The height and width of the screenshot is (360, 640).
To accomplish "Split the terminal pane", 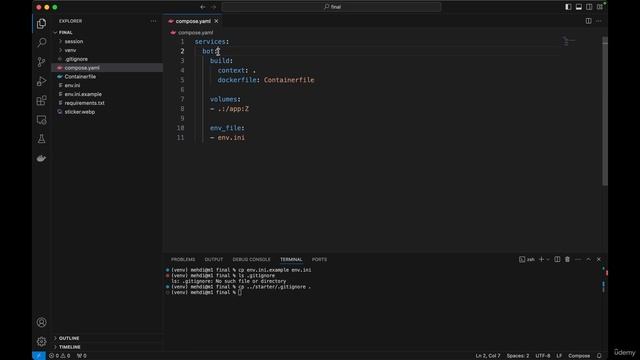I will (557, 260).
